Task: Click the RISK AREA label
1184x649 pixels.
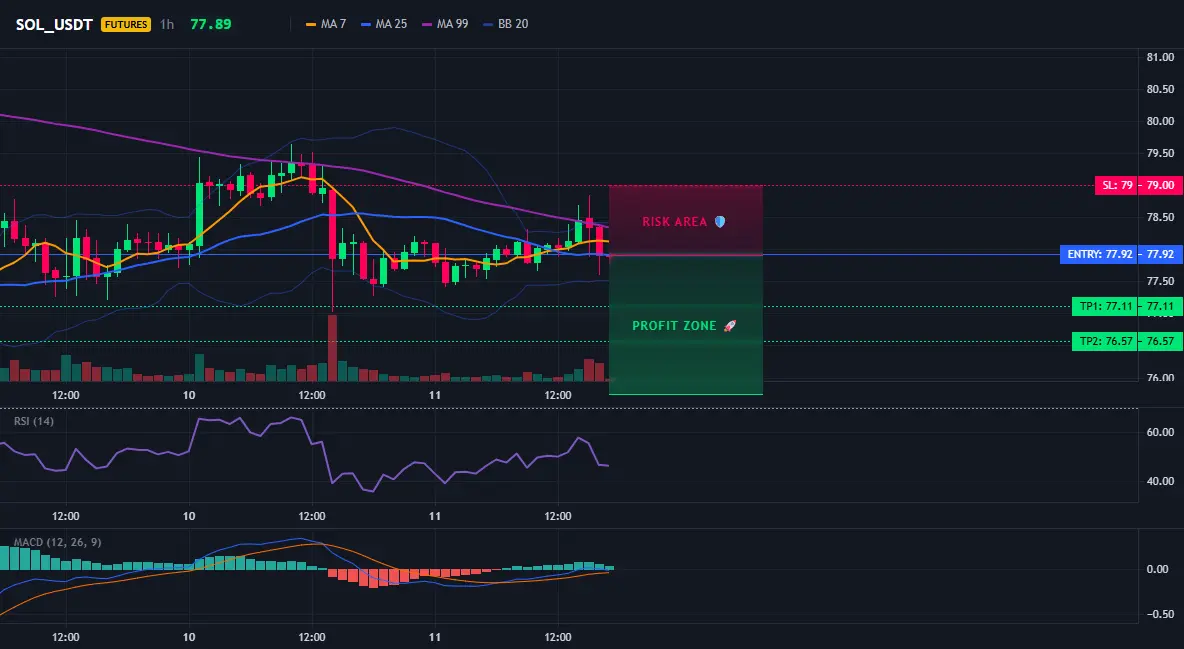Action: (x=674, y=222)
